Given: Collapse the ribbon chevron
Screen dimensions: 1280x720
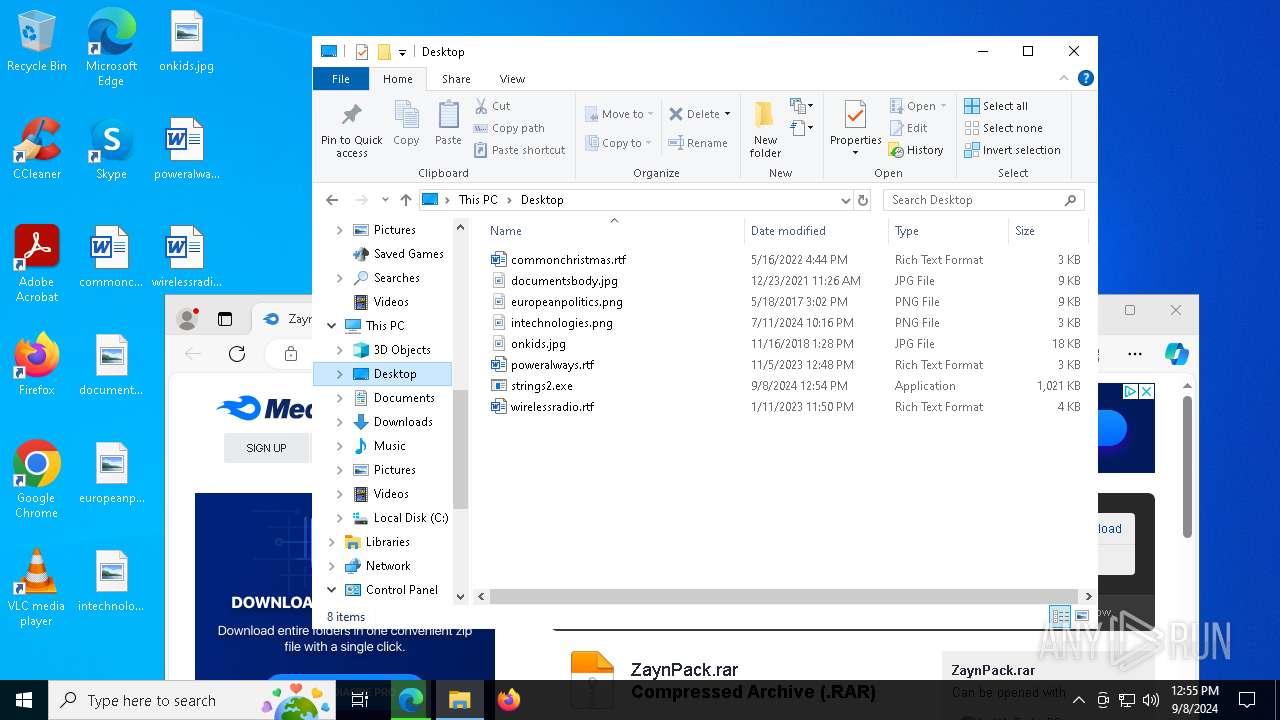Looking at the screenshot, I should 1064,78.
